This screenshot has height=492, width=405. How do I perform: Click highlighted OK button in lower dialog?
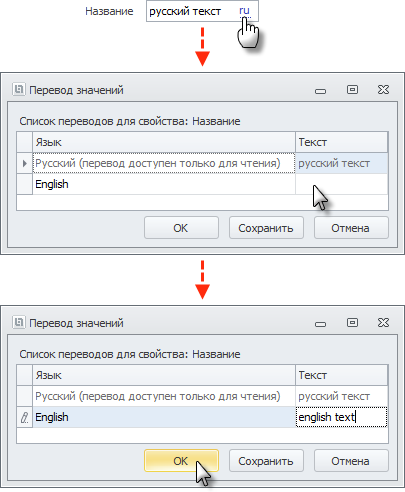181,461
